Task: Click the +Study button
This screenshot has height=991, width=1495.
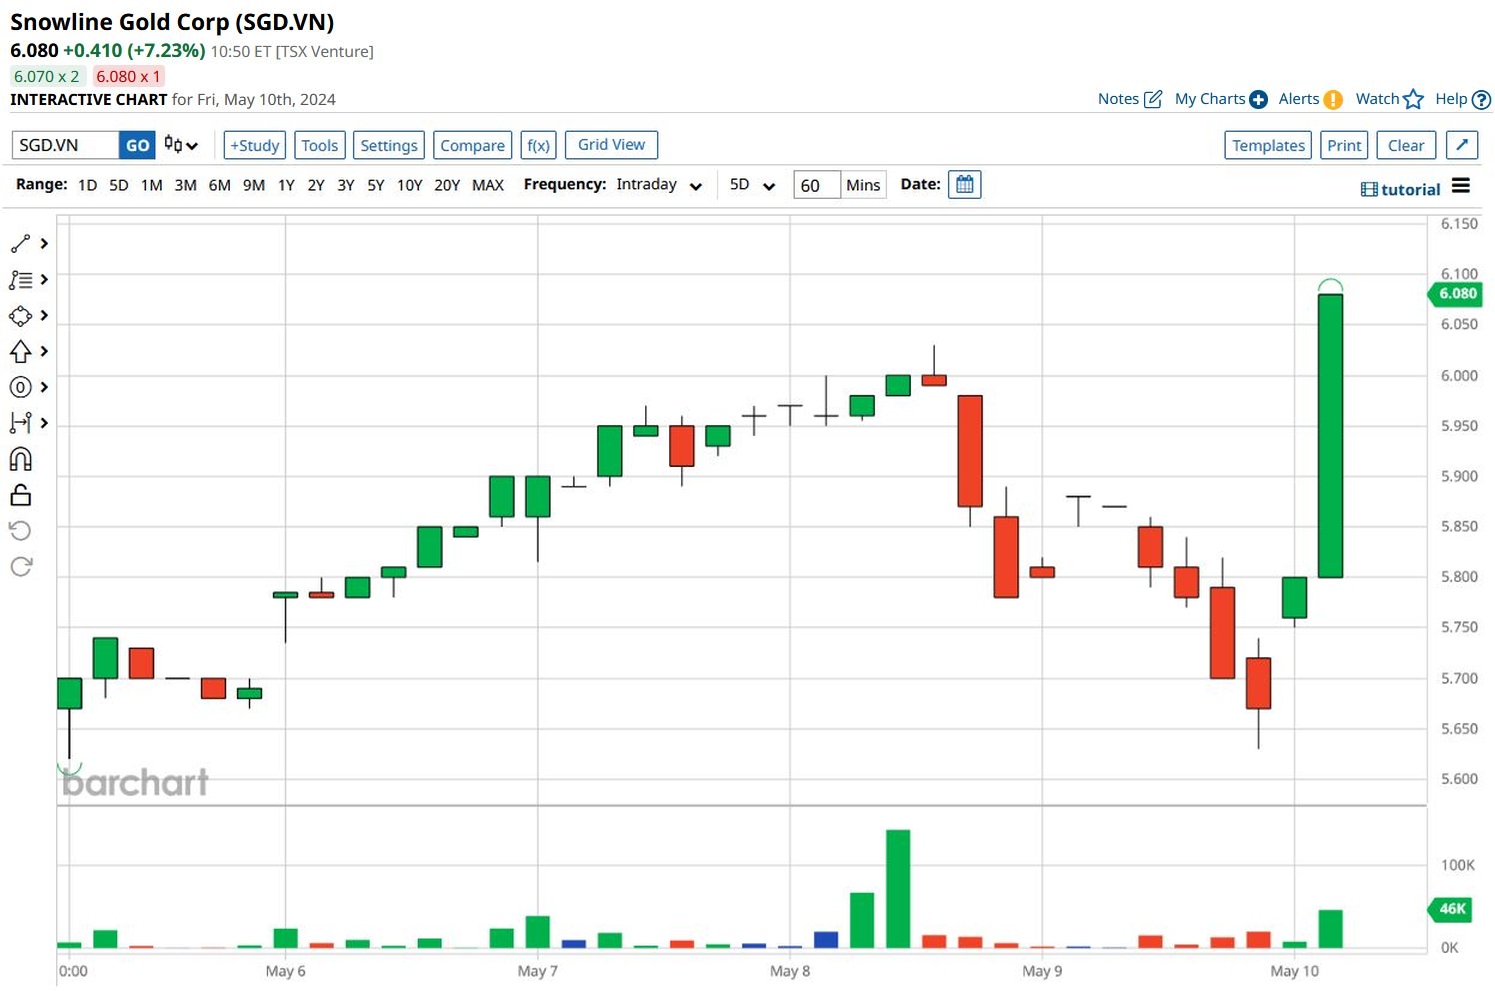Action: click(255, 145)
